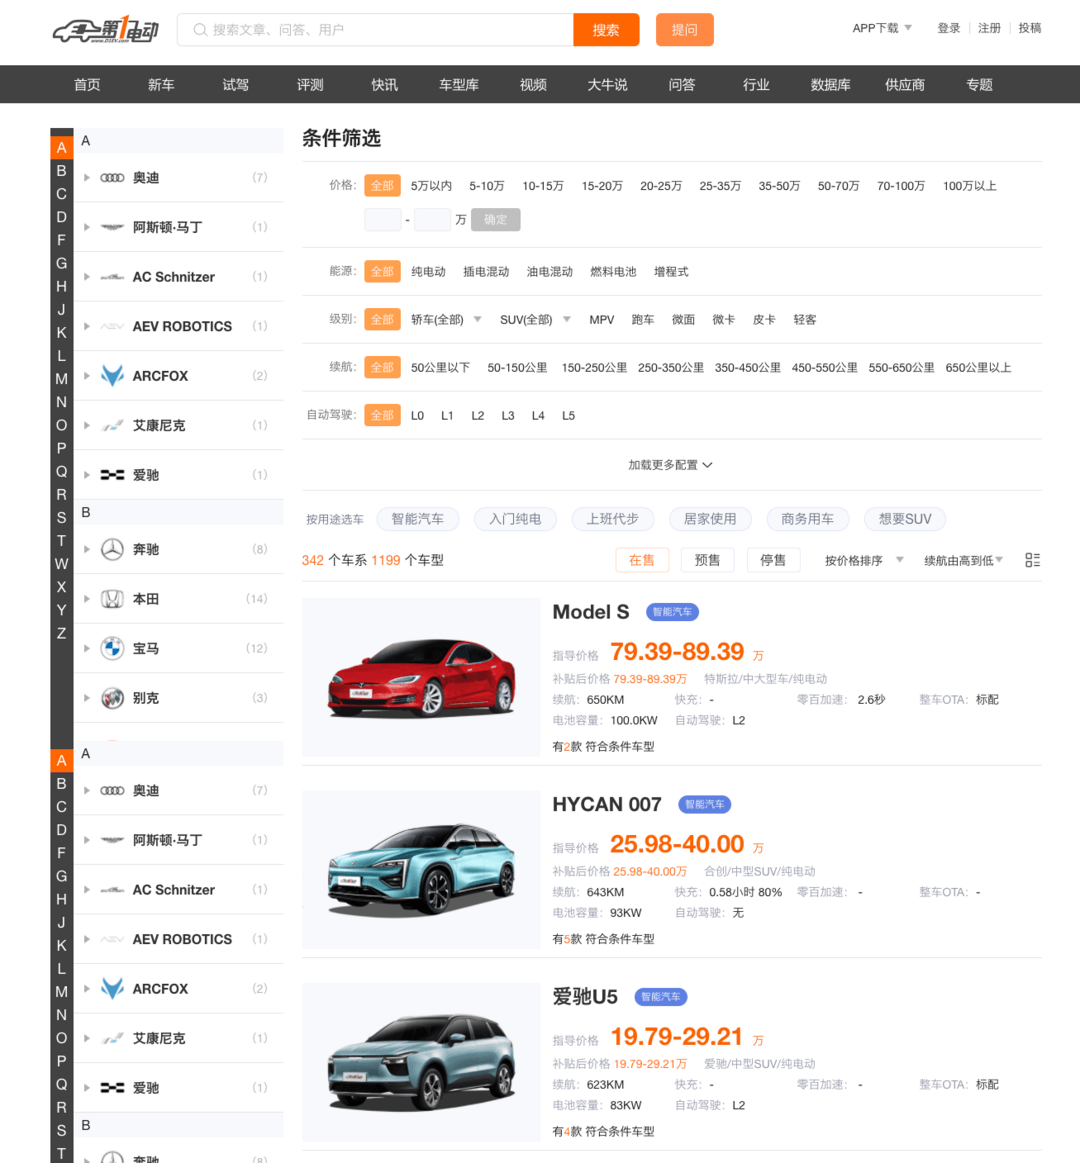Click the 注册 link
The height and width of the screenshot is (1163, 1080).
[x=990, y=28]
